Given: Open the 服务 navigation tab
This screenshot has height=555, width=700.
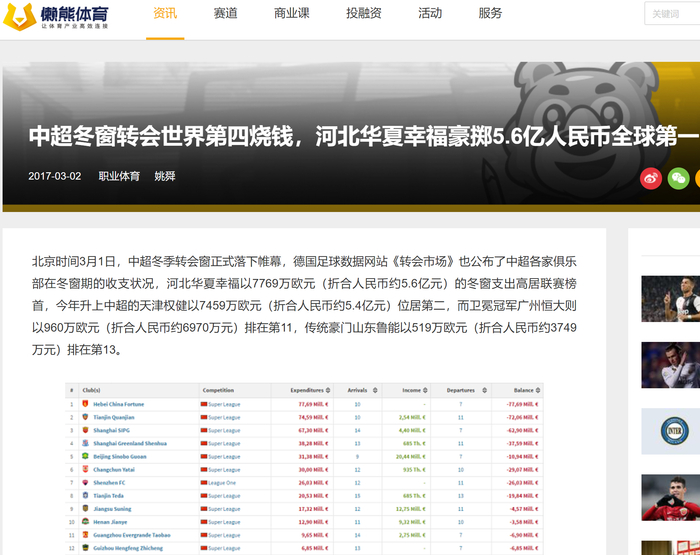Looking at the screenshot, I should point(490,13).
